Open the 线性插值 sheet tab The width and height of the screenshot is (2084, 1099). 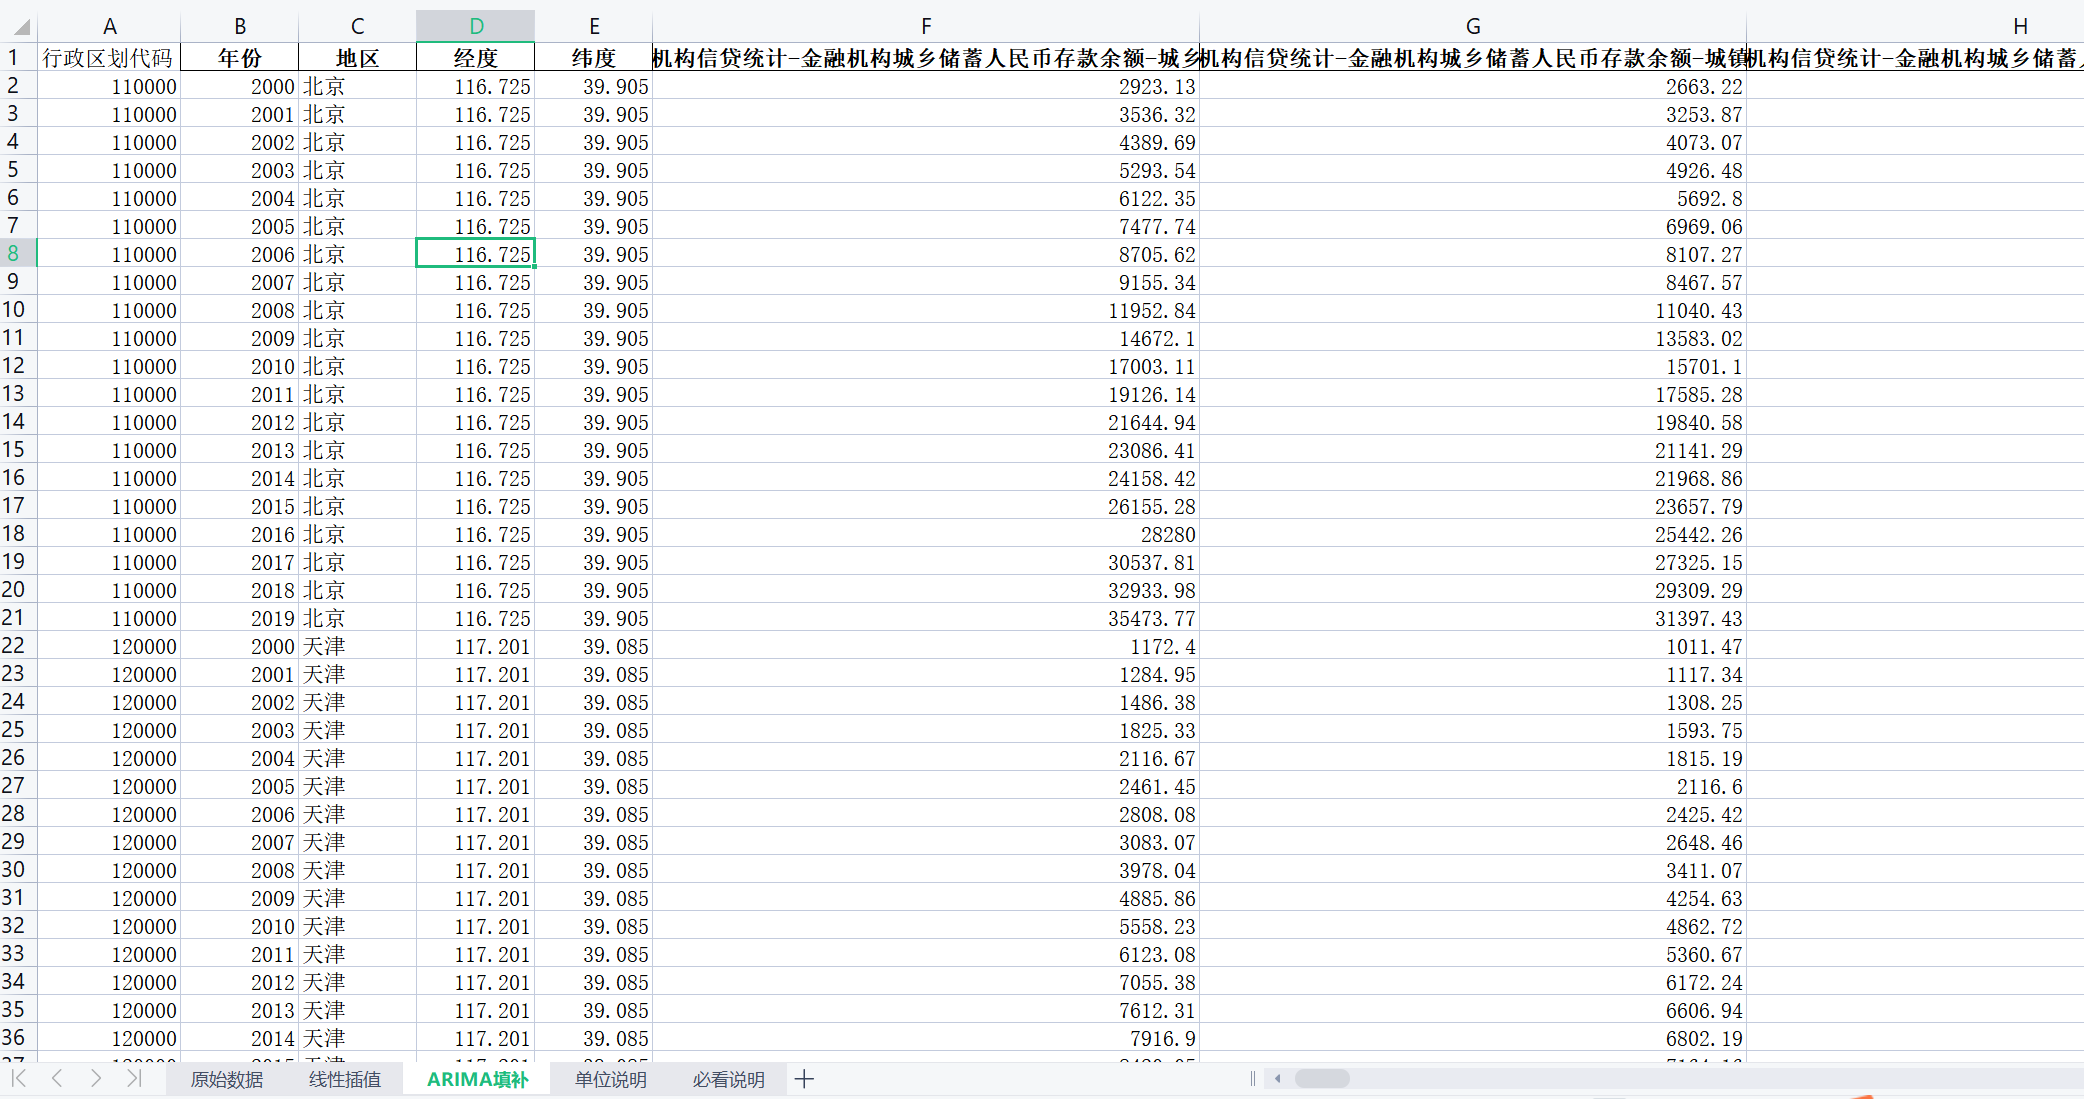tap(345, 1080)
